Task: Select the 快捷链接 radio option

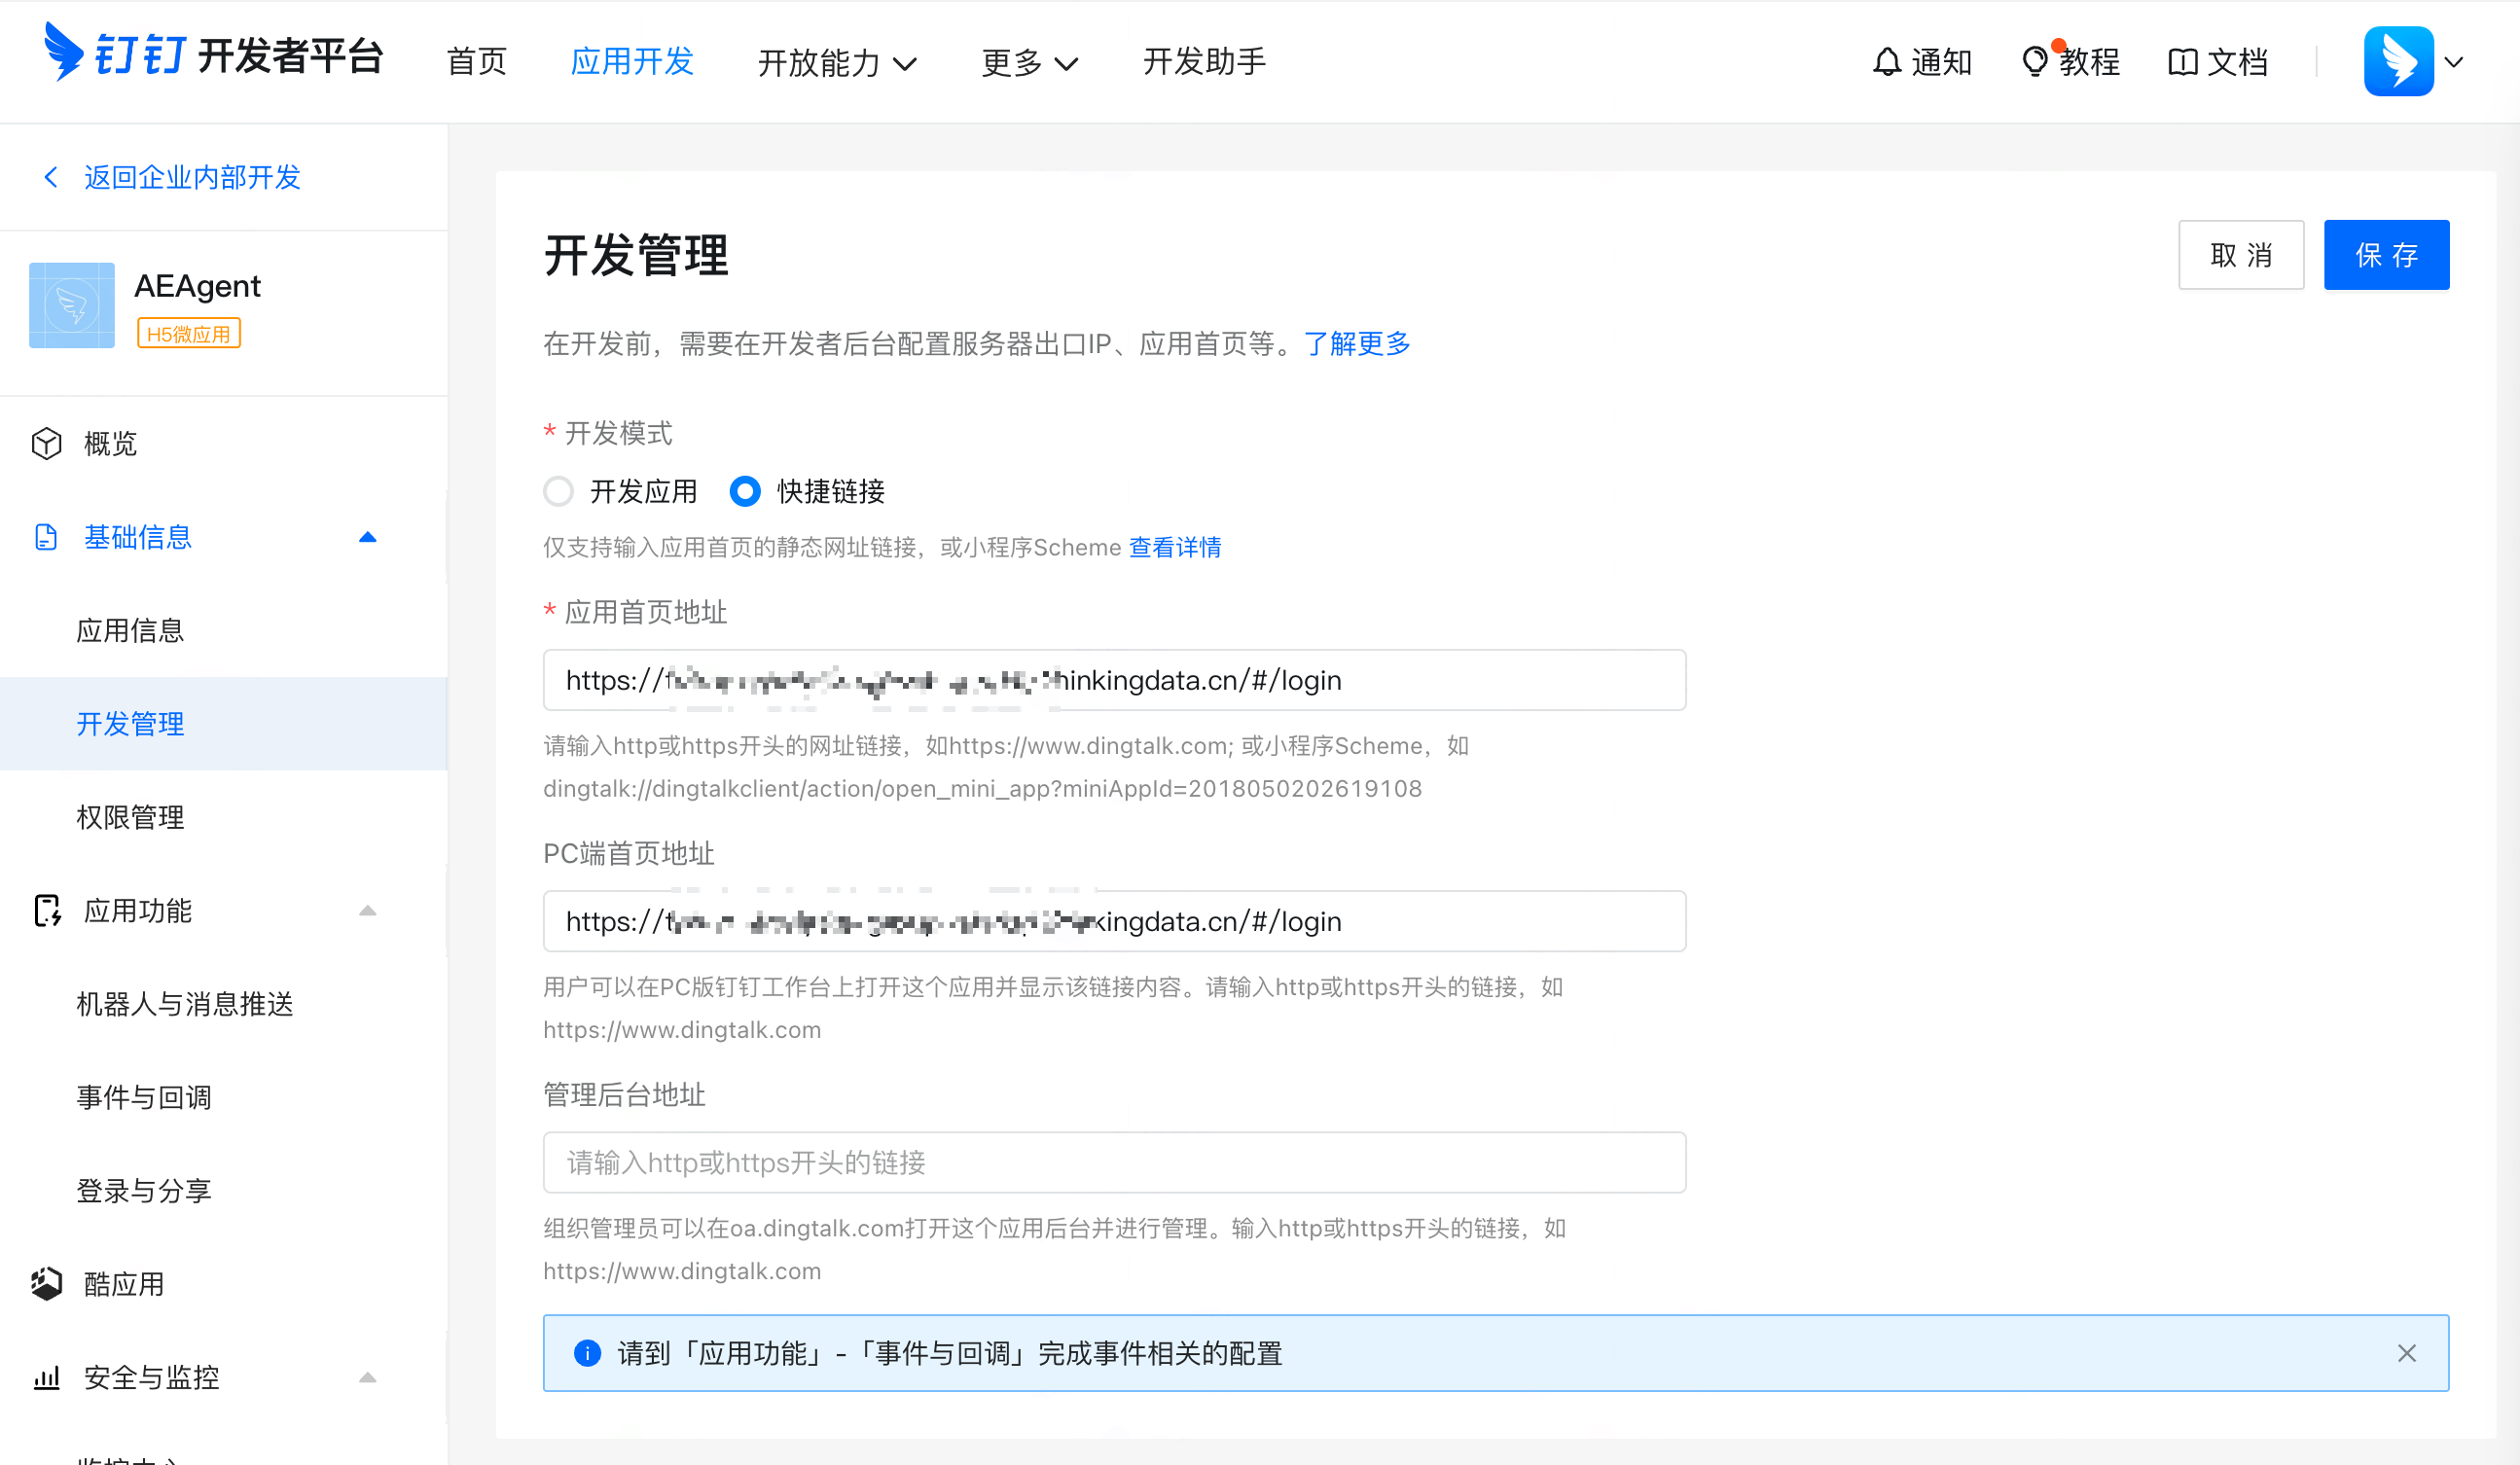Action: (x=745, y=491)
